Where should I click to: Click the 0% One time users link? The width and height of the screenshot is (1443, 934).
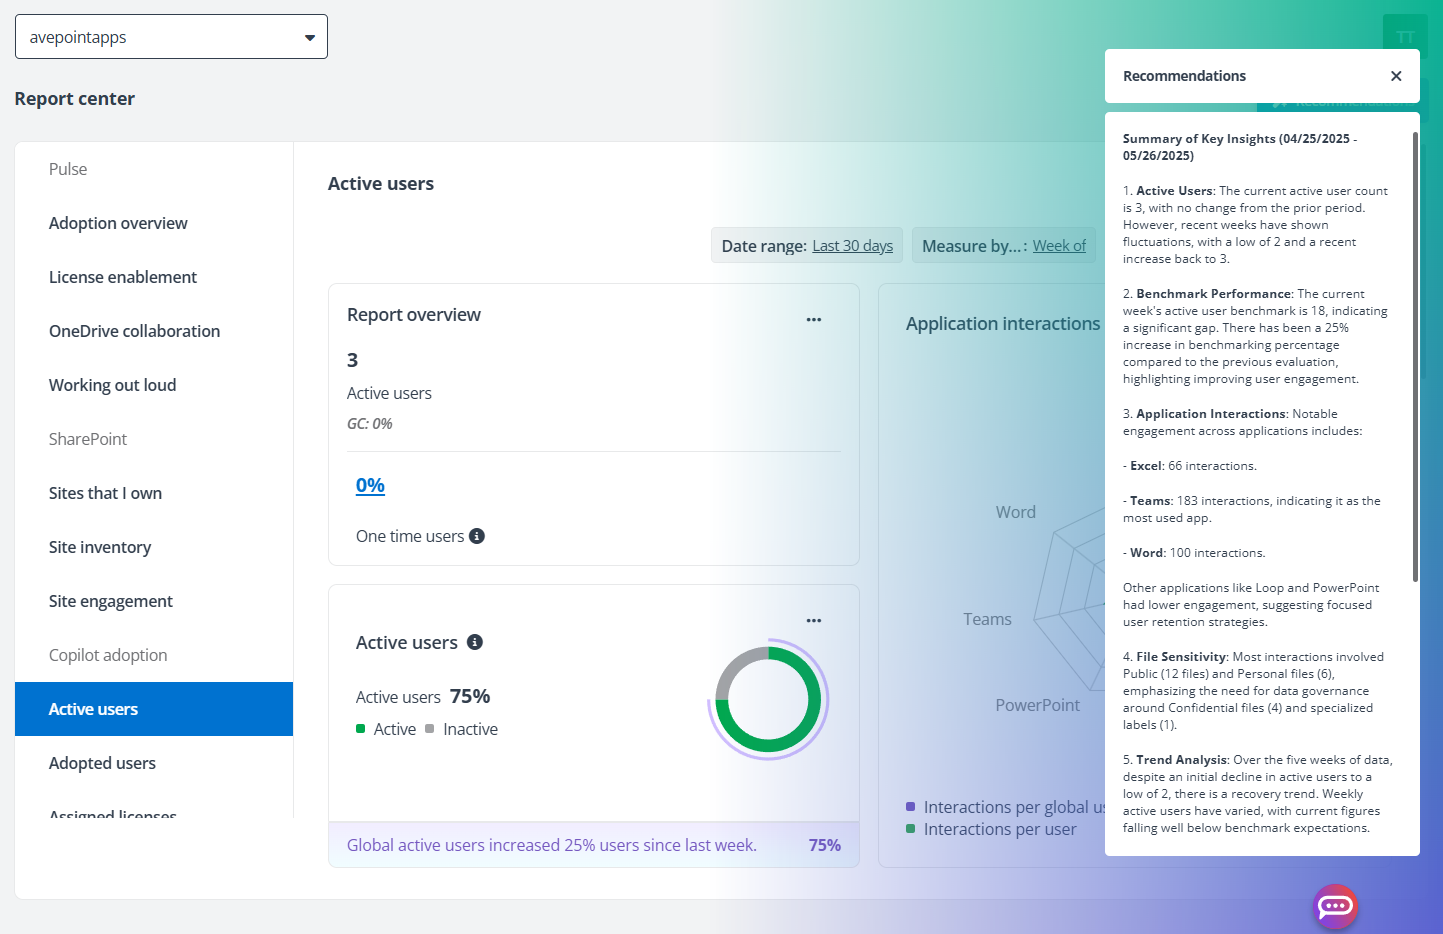point(370,485)
